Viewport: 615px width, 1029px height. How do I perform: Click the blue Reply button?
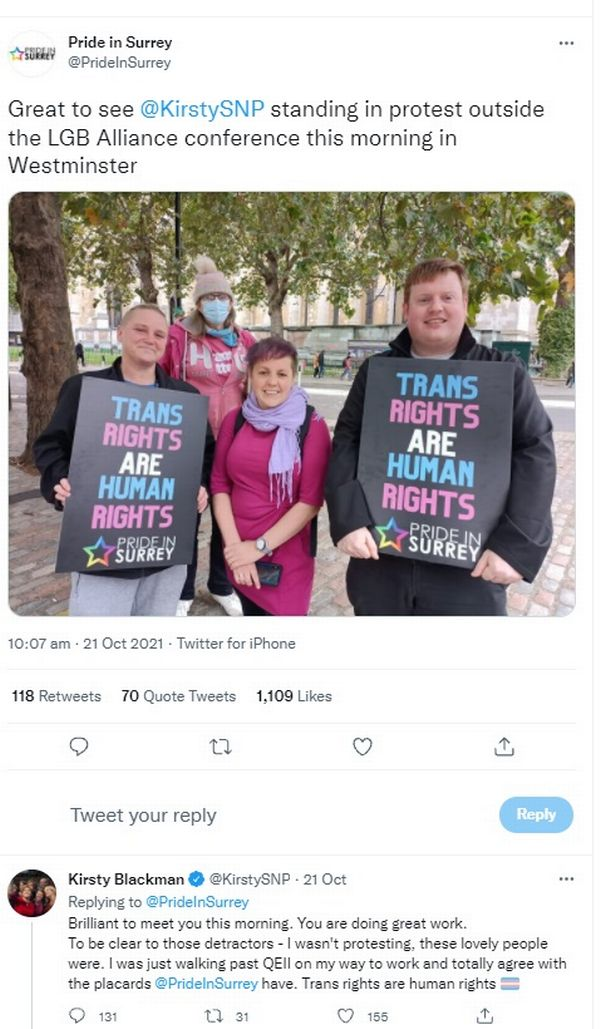[x=536, y=814]
